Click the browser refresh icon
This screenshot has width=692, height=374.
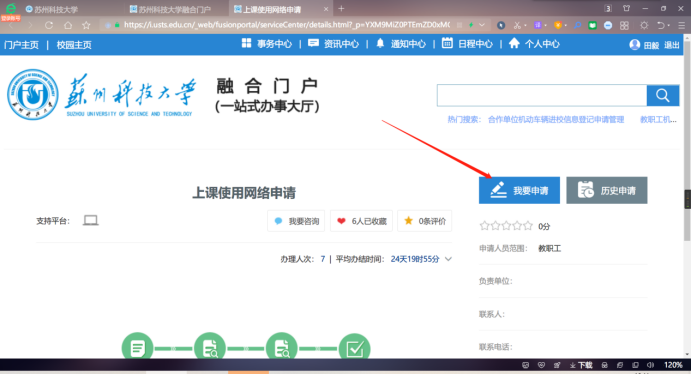(x=49, y=25)
